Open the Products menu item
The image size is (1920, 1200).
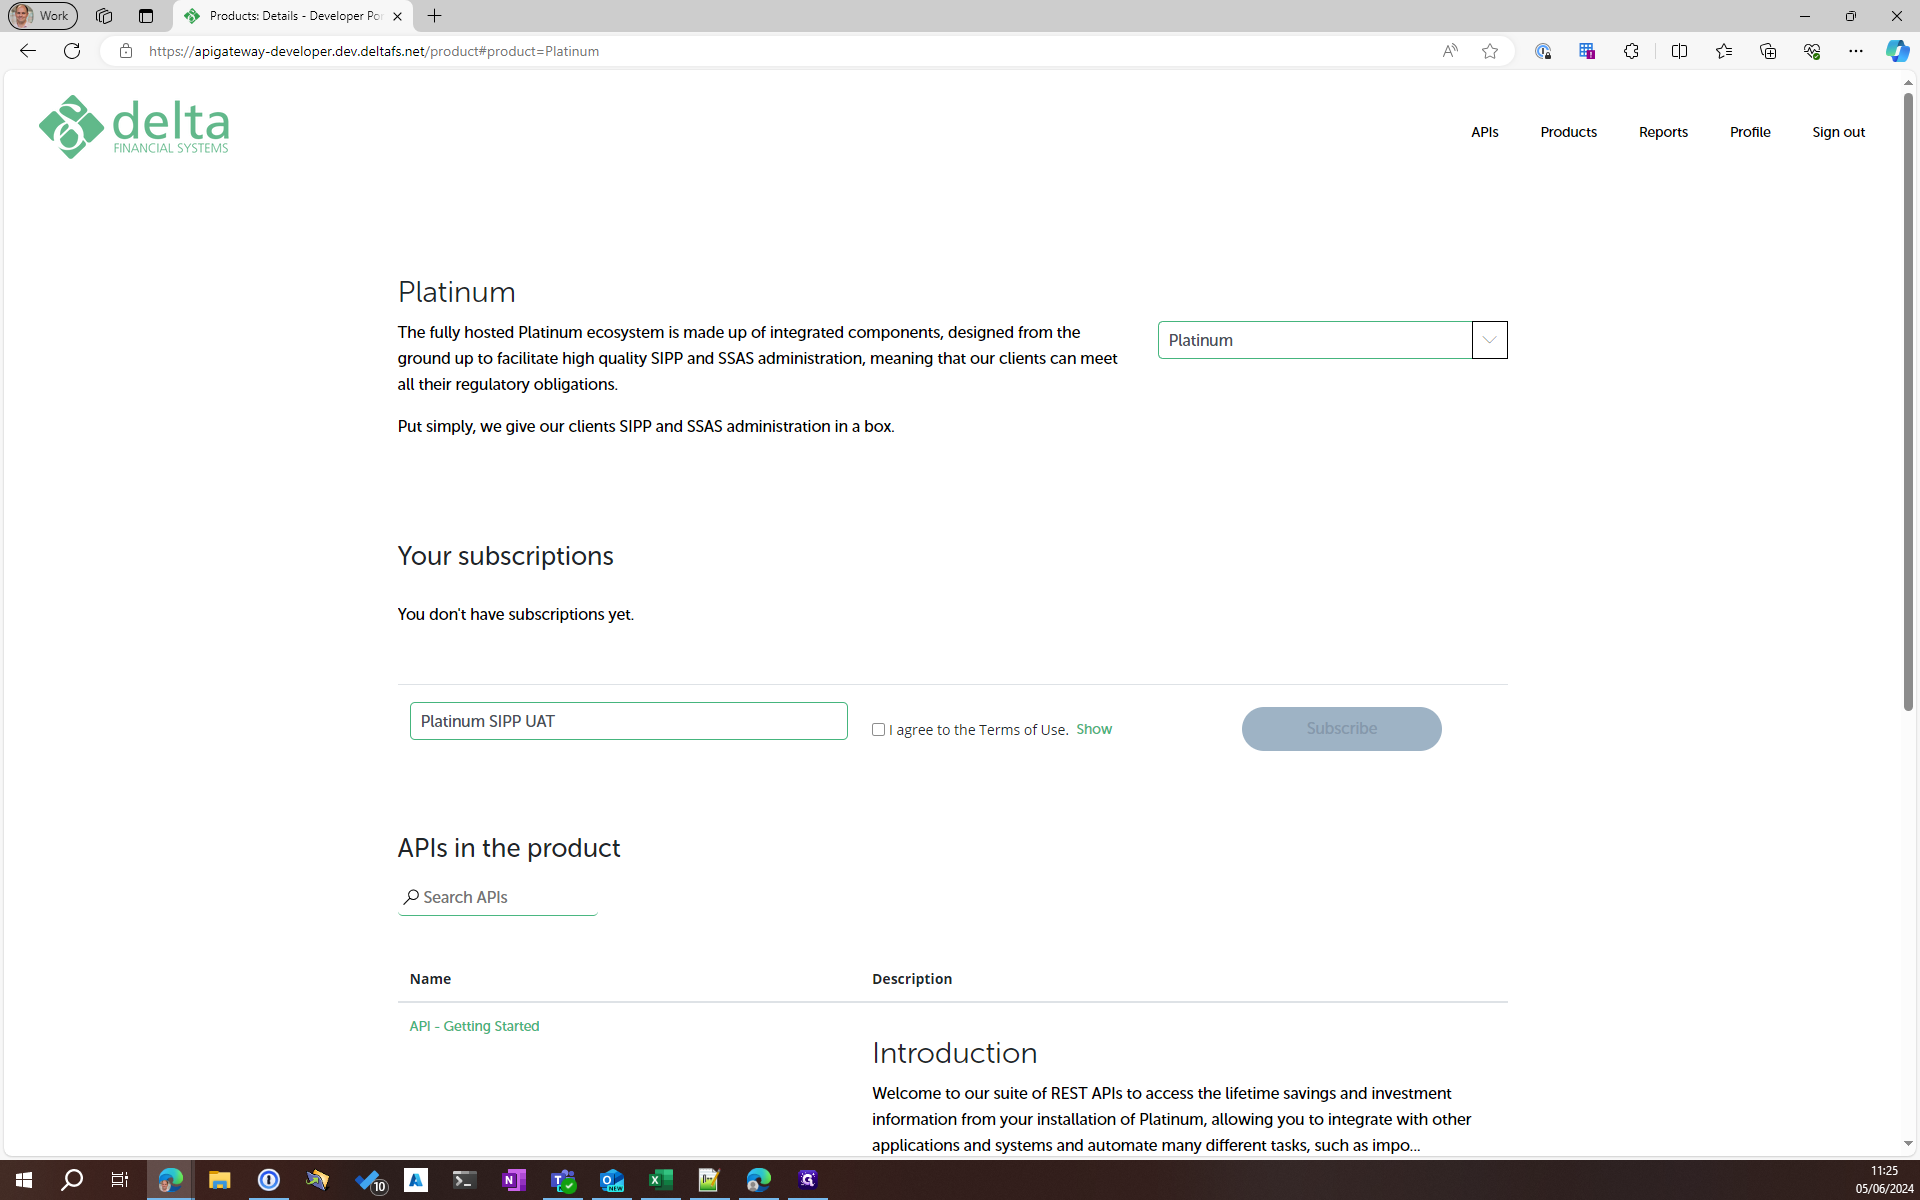[1568, 132]
